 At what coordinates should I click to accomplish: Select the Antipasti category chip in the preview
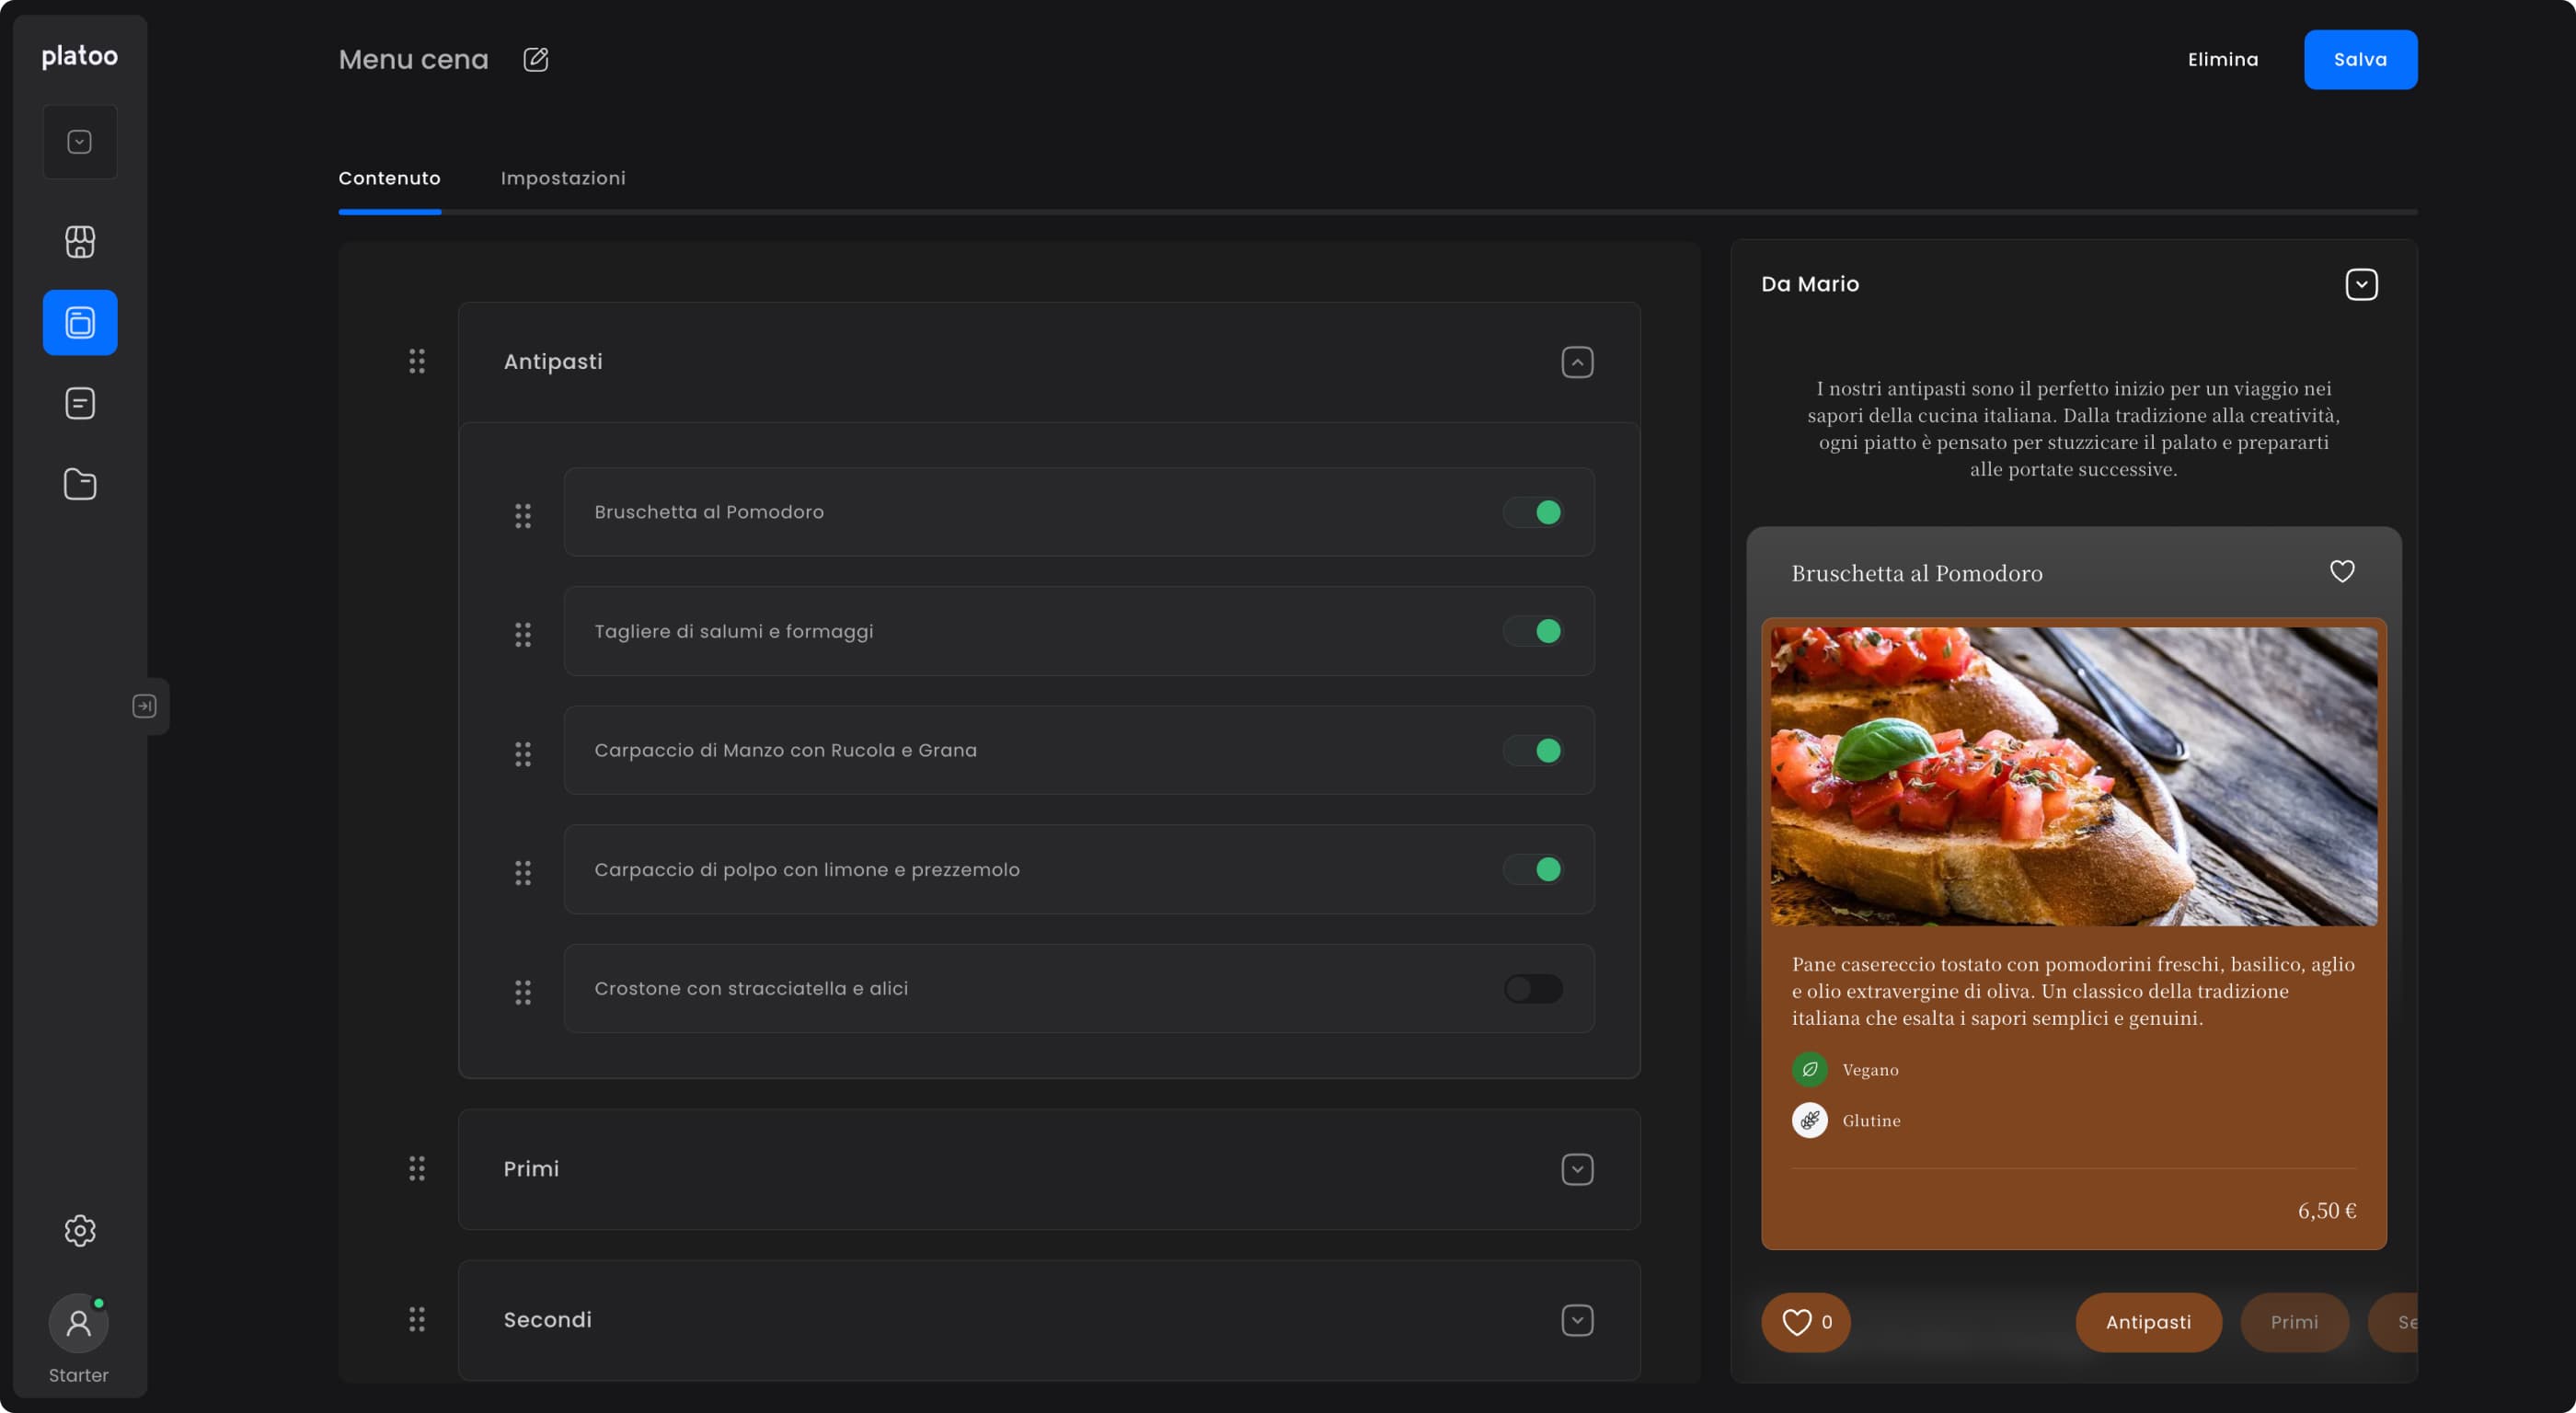[2148, 1322]
